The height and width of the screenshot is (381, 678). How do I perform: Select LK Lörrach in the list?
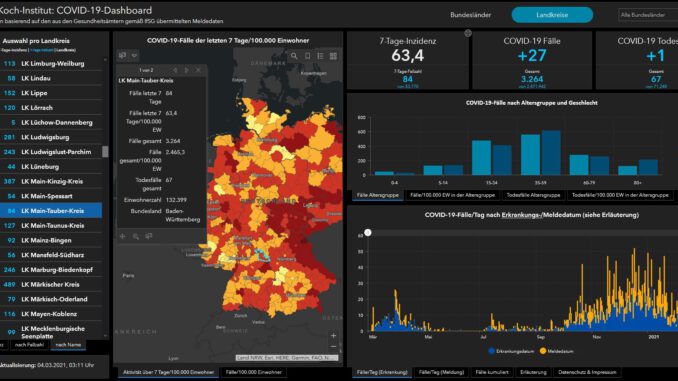click(x=51, y=108)
